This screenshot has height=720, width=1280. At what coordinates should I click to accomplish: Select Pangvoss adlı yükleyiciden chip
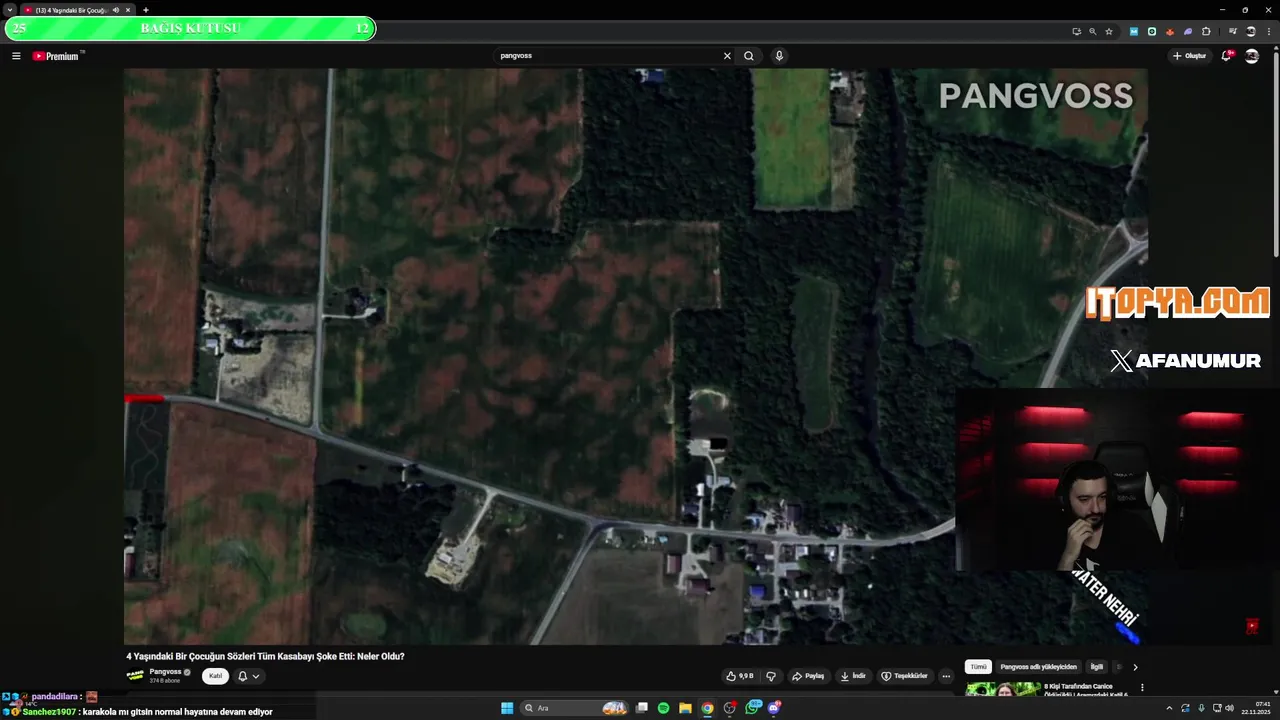coord(1038,667)
